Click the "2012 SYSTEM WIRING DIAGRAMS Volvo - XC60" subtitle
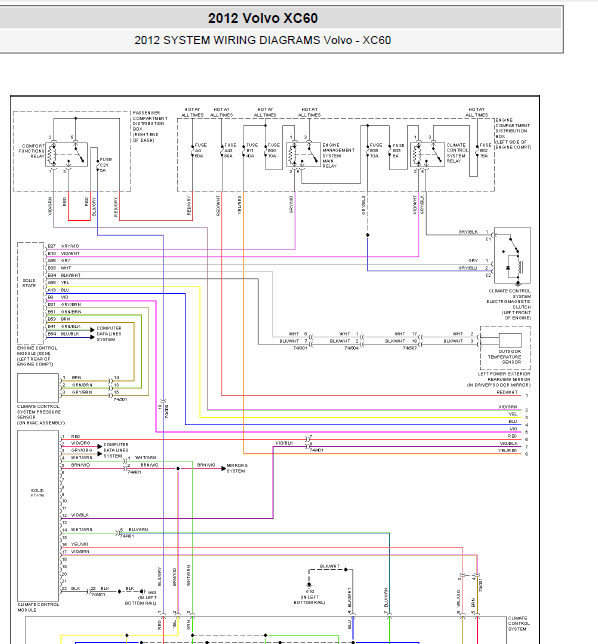 pos(263,40)
